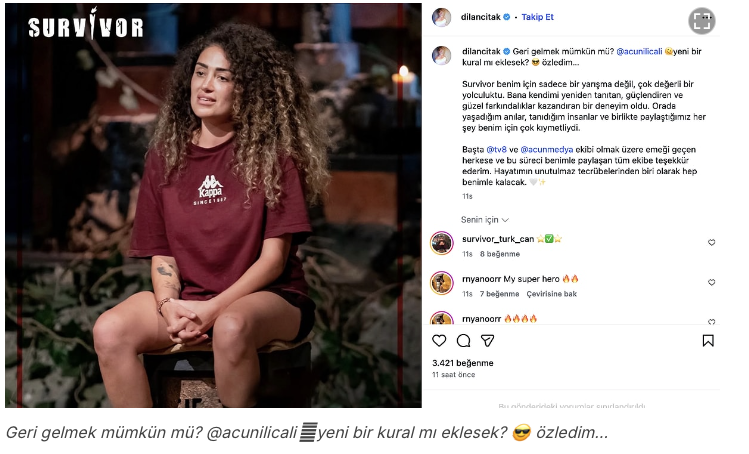The width and height of the screenshot is (749, 454).
Task: Save post with bookmark icon
Action: [x=708, y=341]
